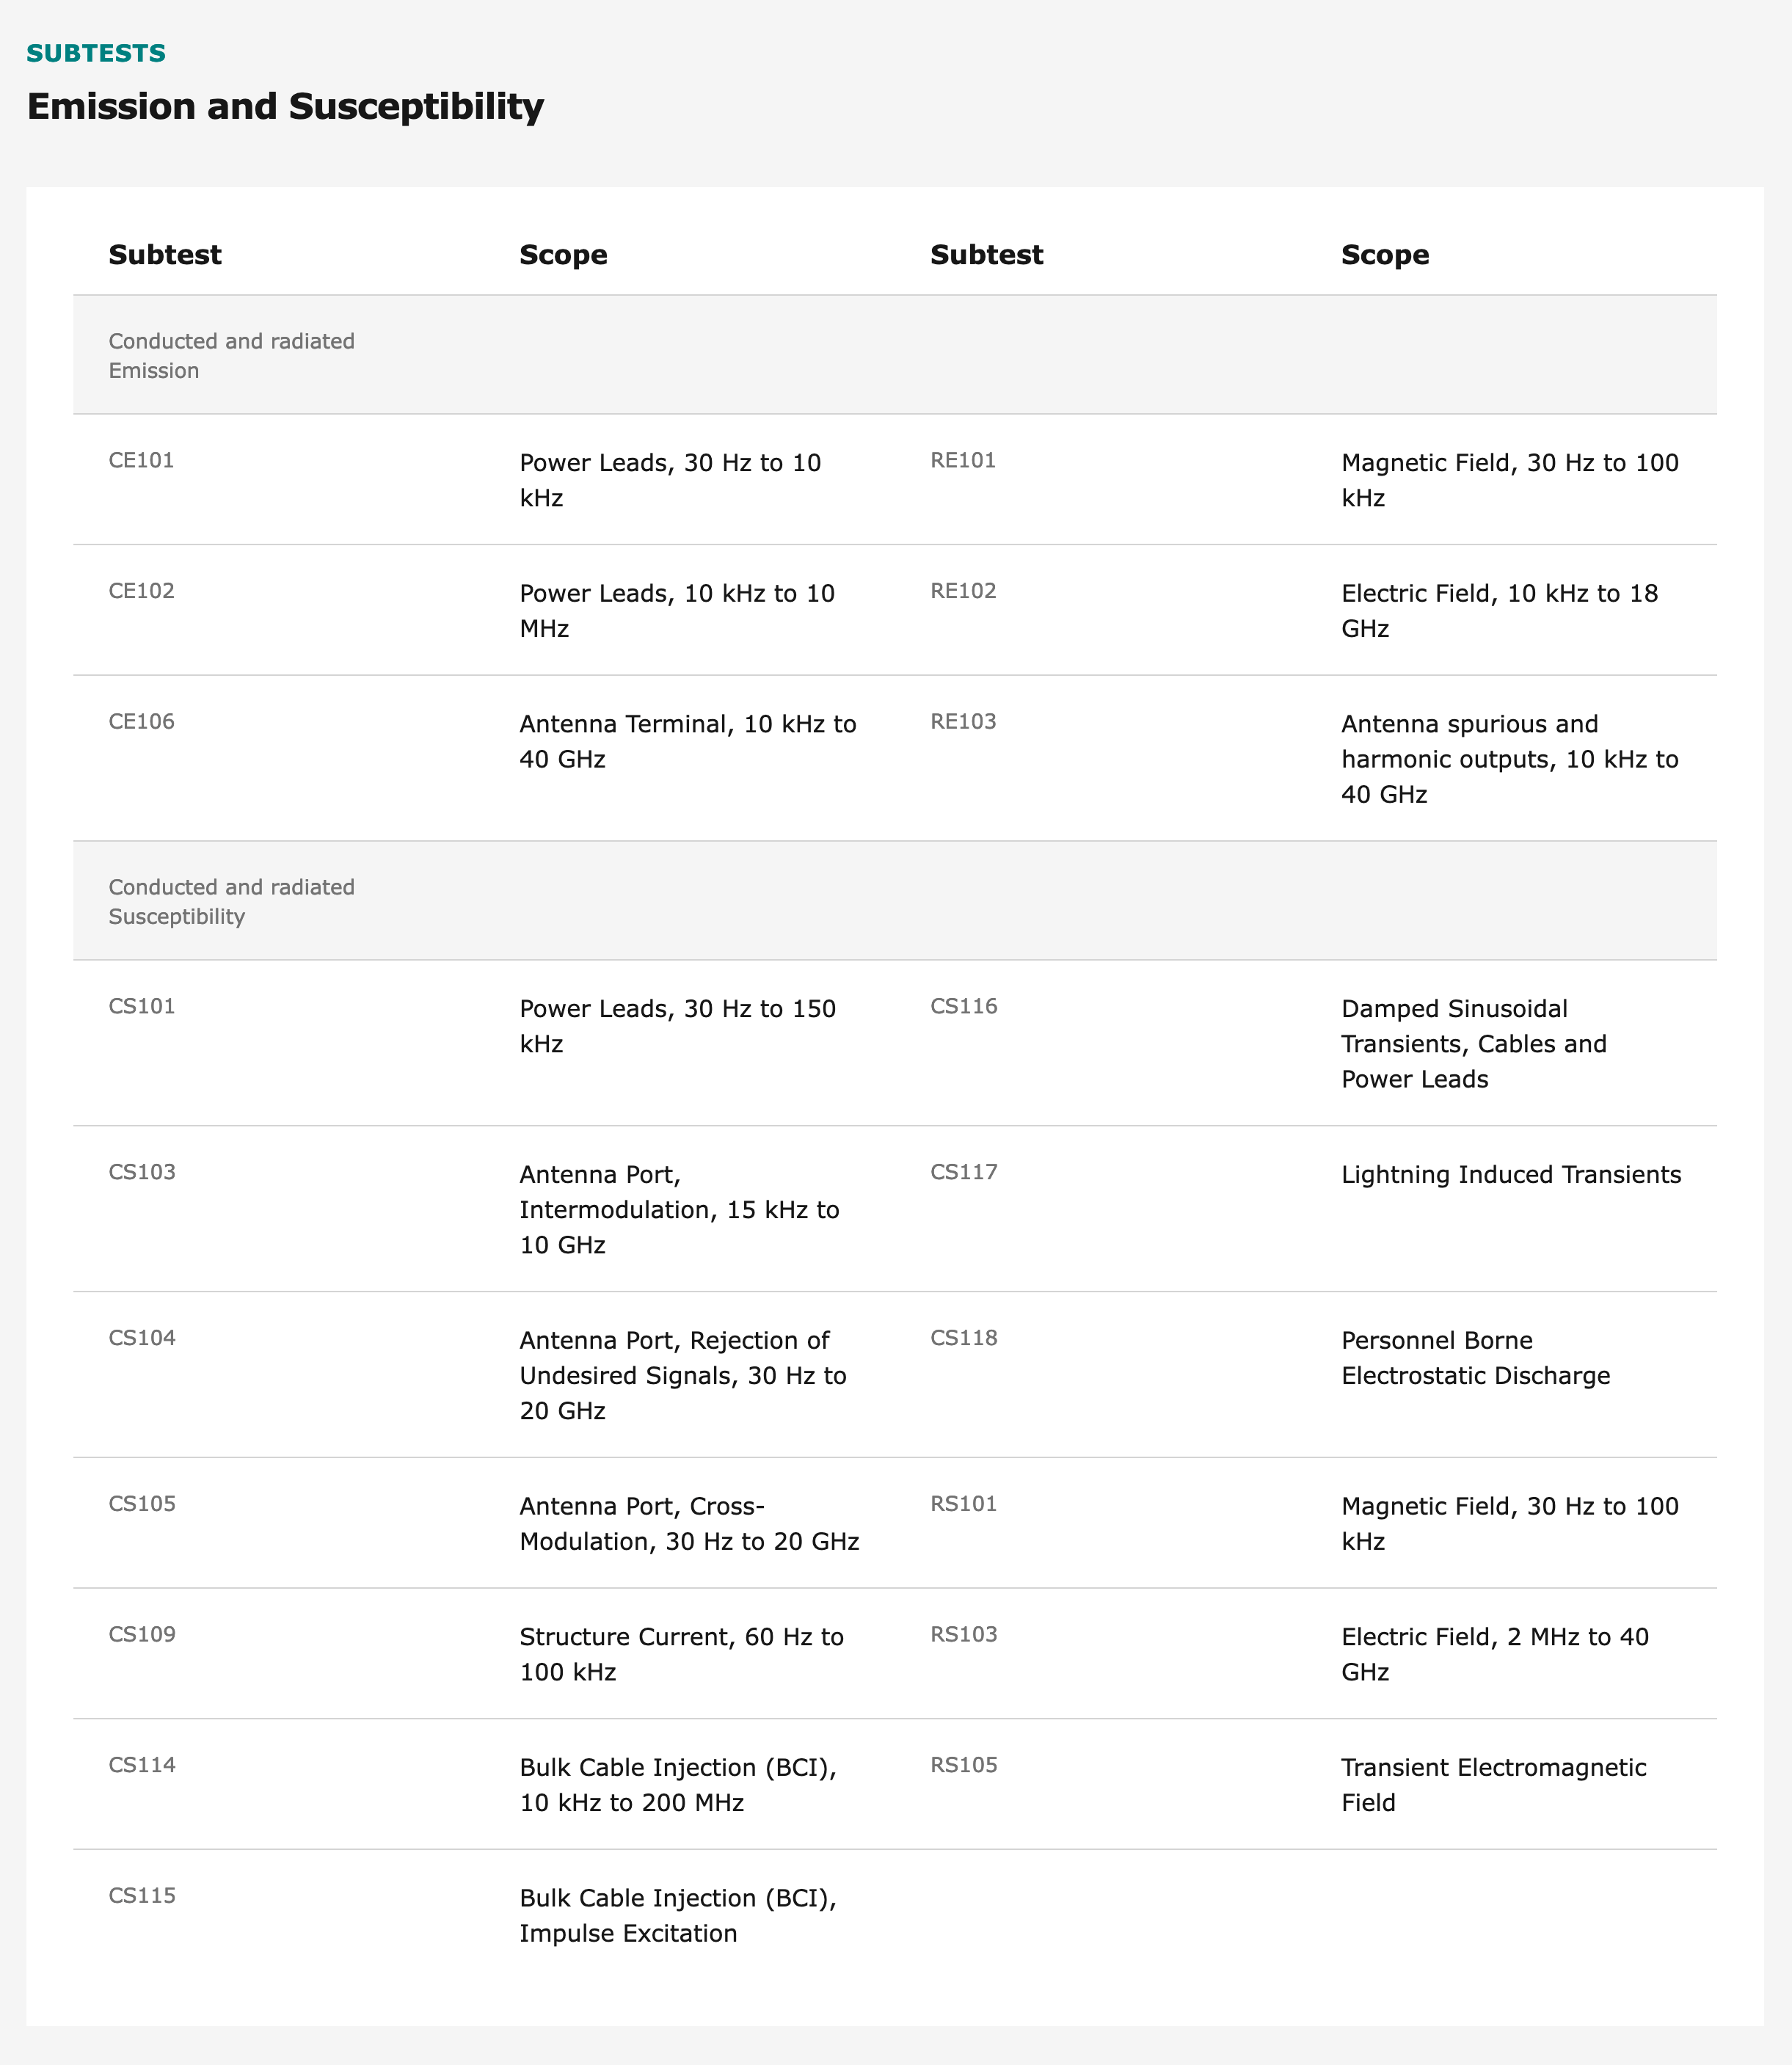1792x2065 pixels.
Task: Click the first Subtest column header
Action: point(165,255)
